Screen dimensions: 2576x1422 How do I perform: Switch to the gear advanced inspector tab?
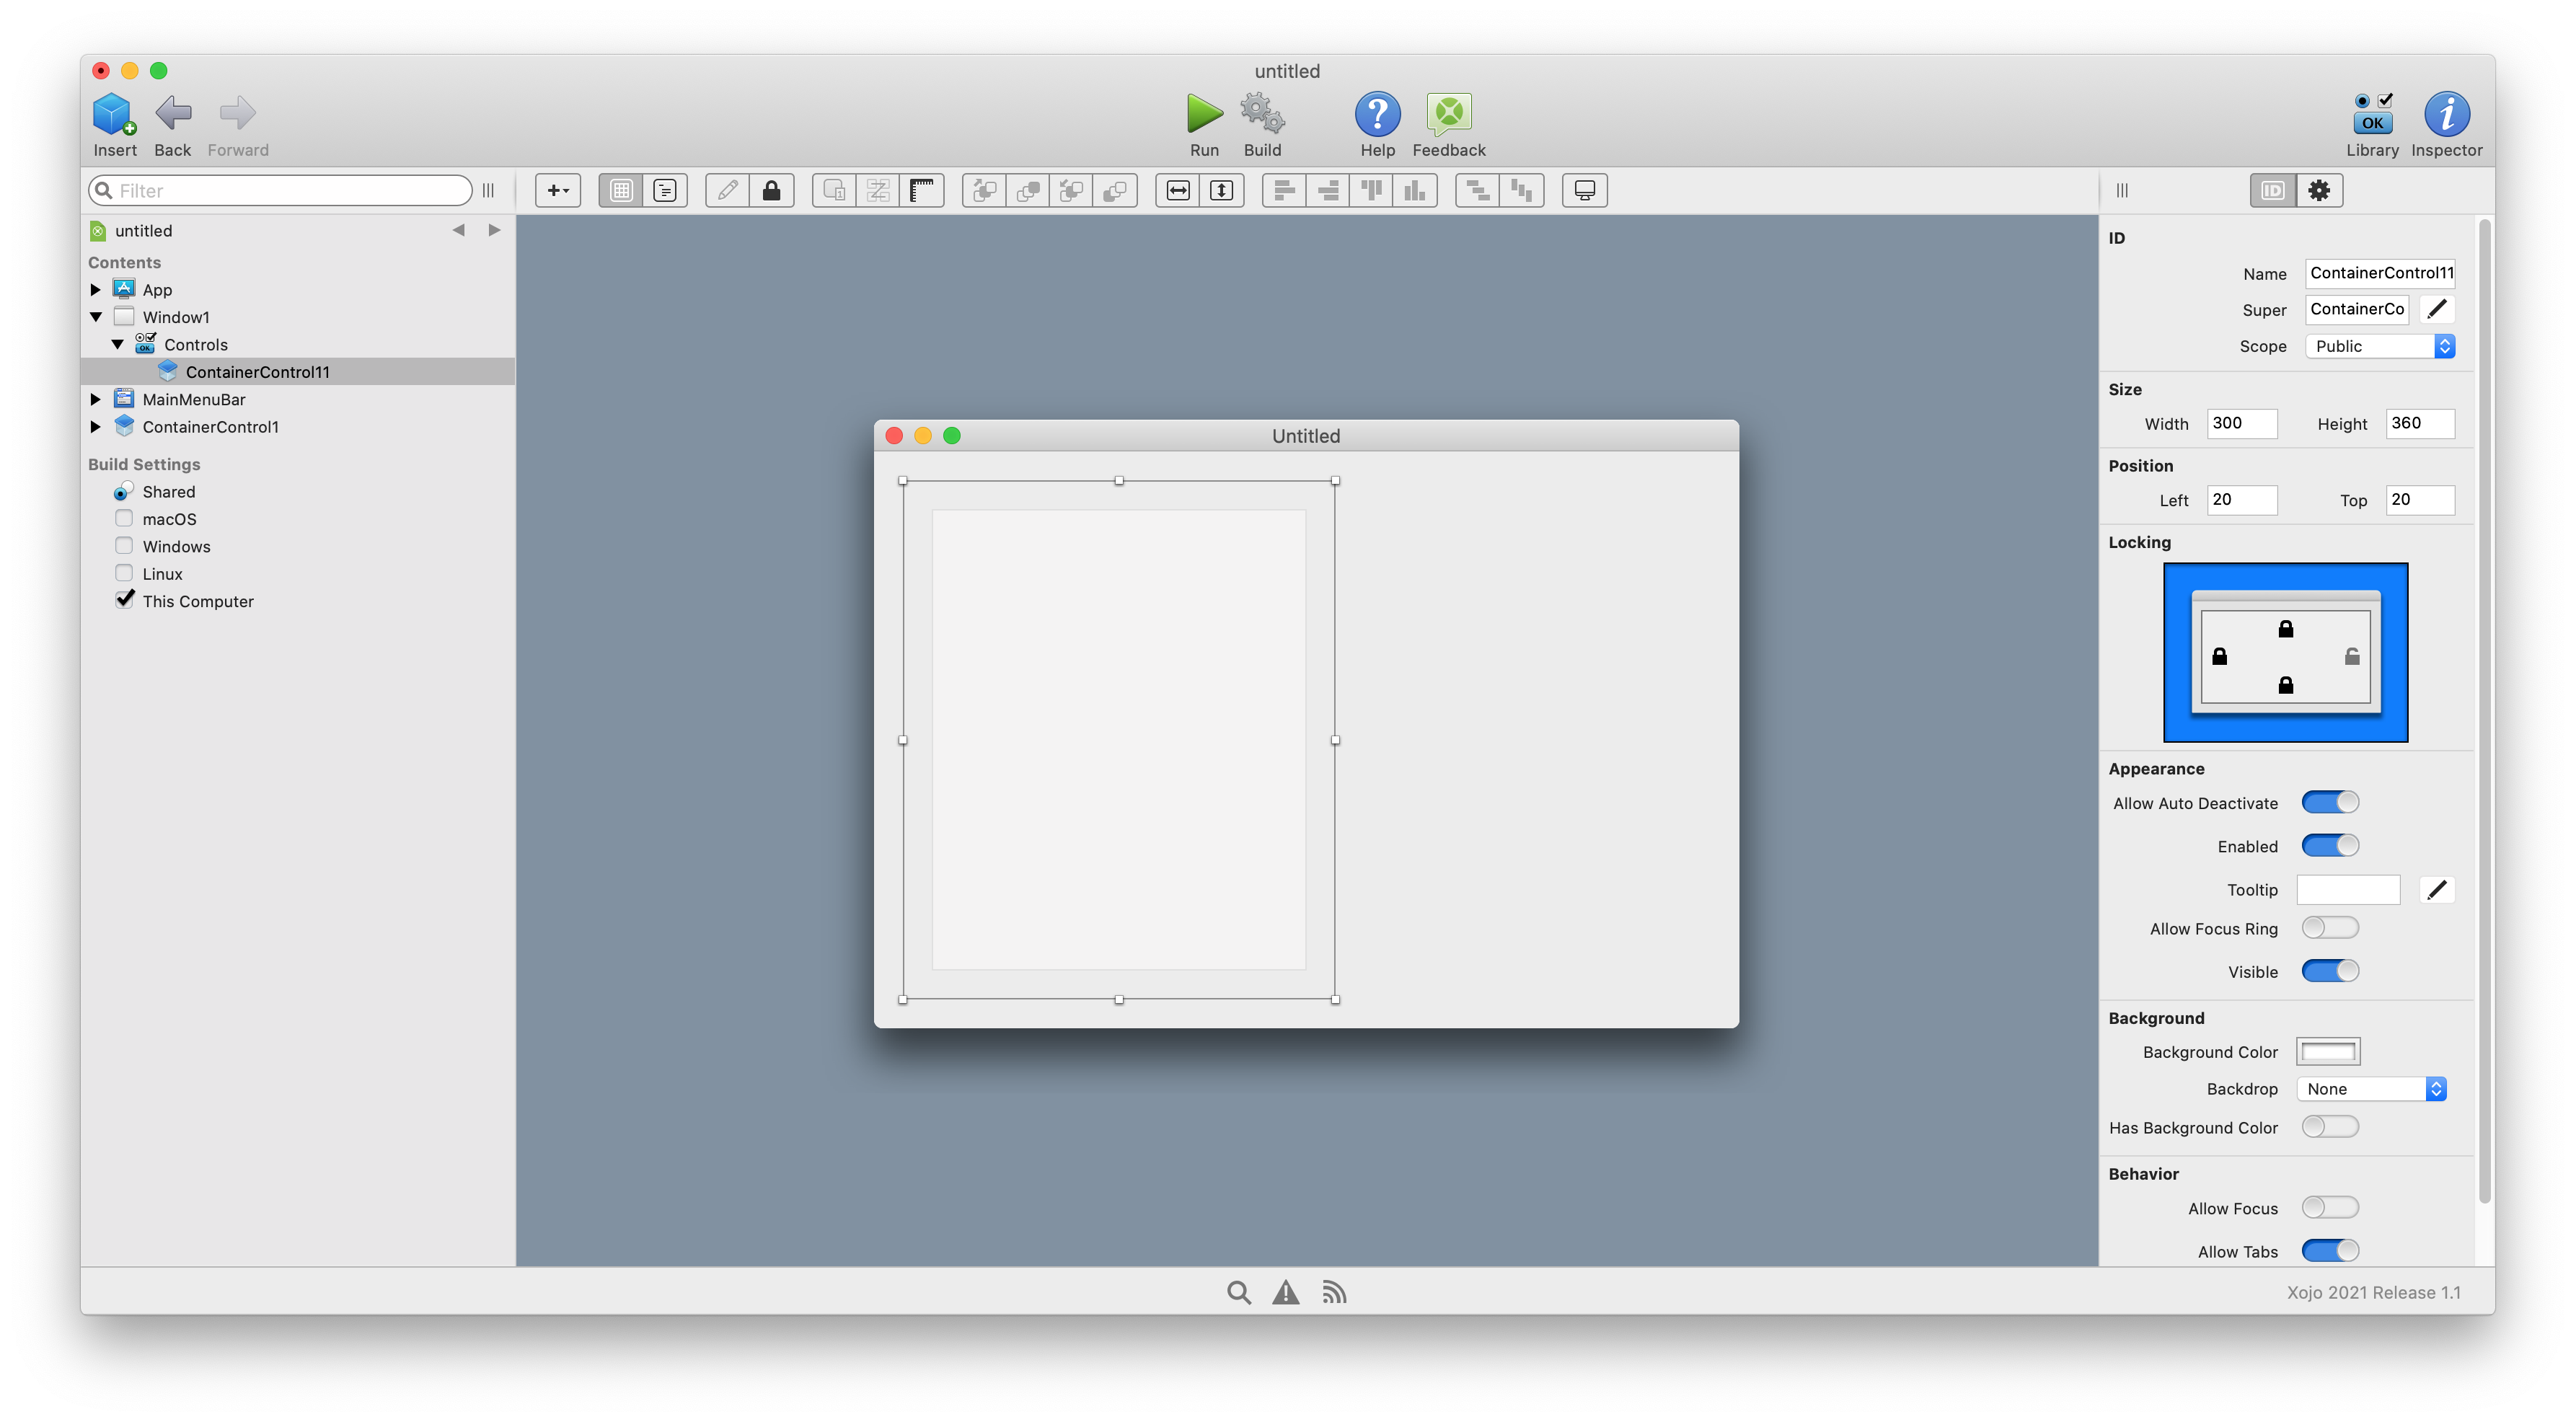[2319, 190]
